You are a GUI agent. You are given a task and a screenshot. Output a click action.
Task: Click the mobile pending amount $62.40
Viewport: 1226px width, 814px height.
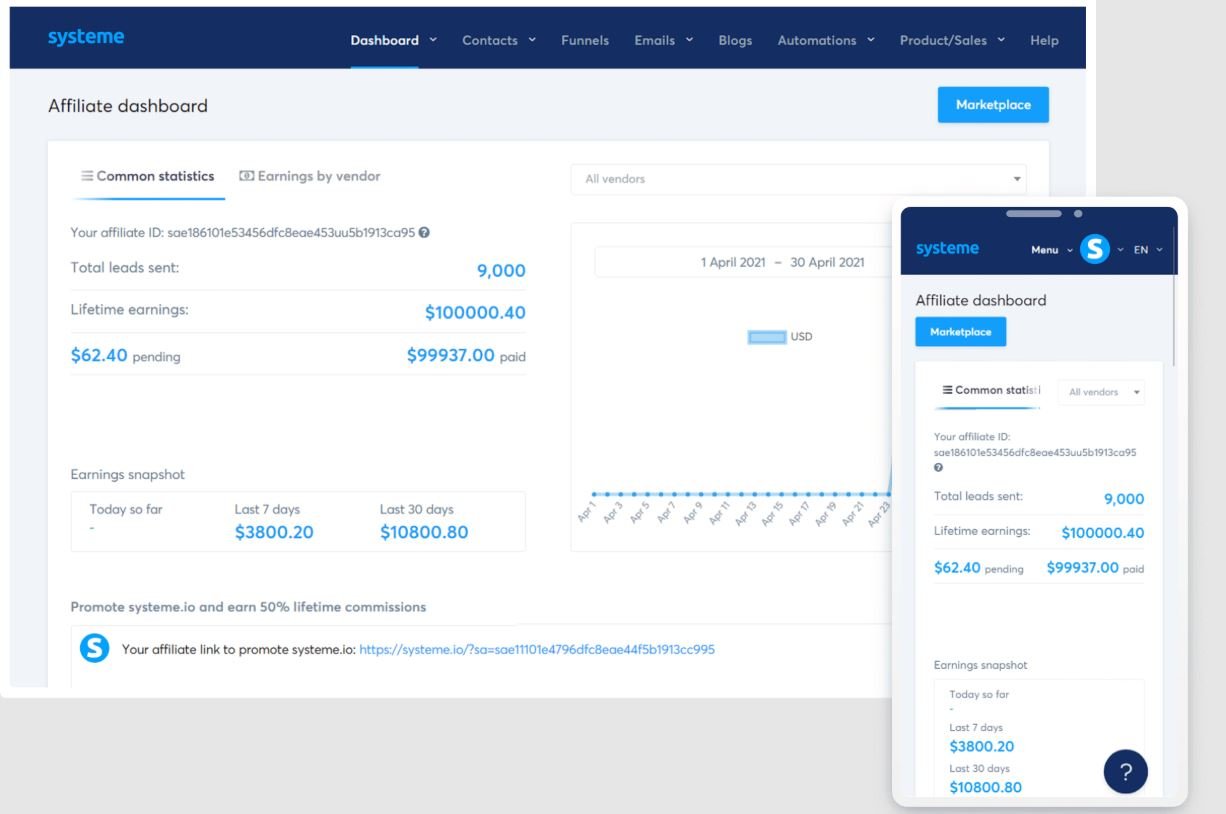957,567
